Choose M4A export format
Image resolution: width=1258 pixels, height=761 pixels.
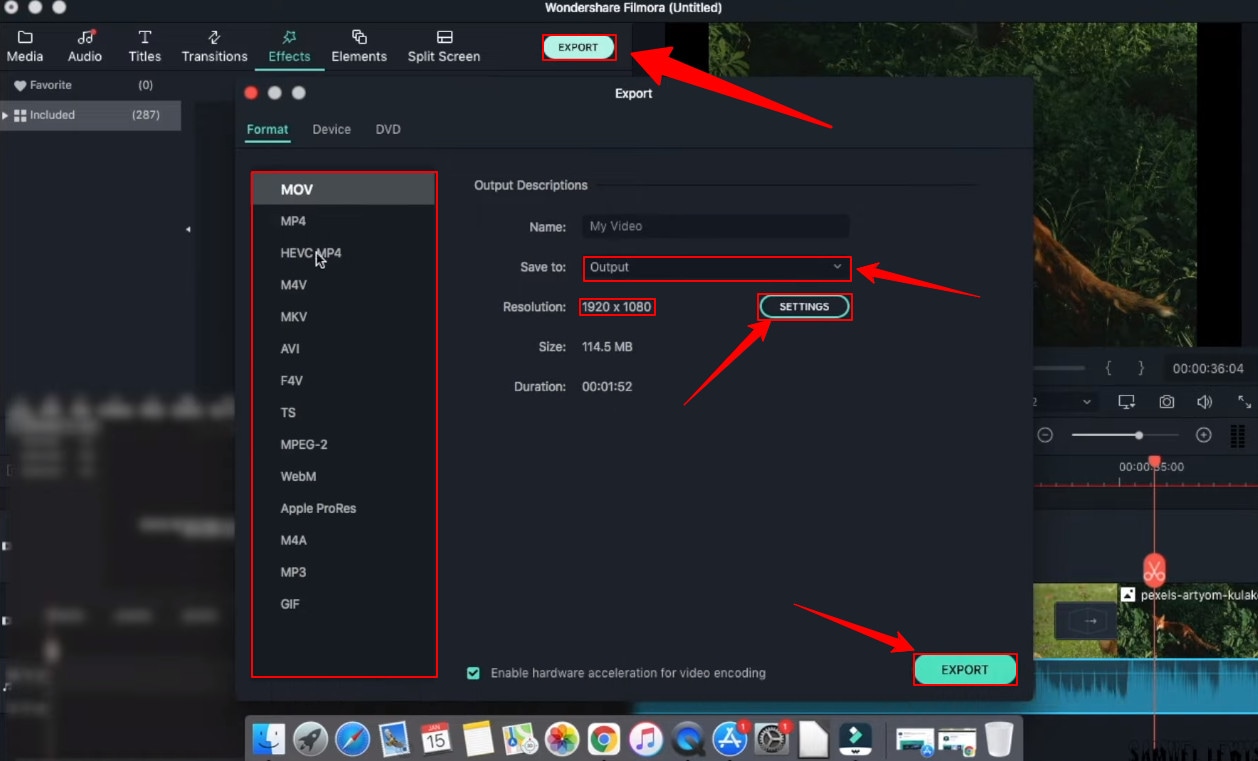coord(344,541)
